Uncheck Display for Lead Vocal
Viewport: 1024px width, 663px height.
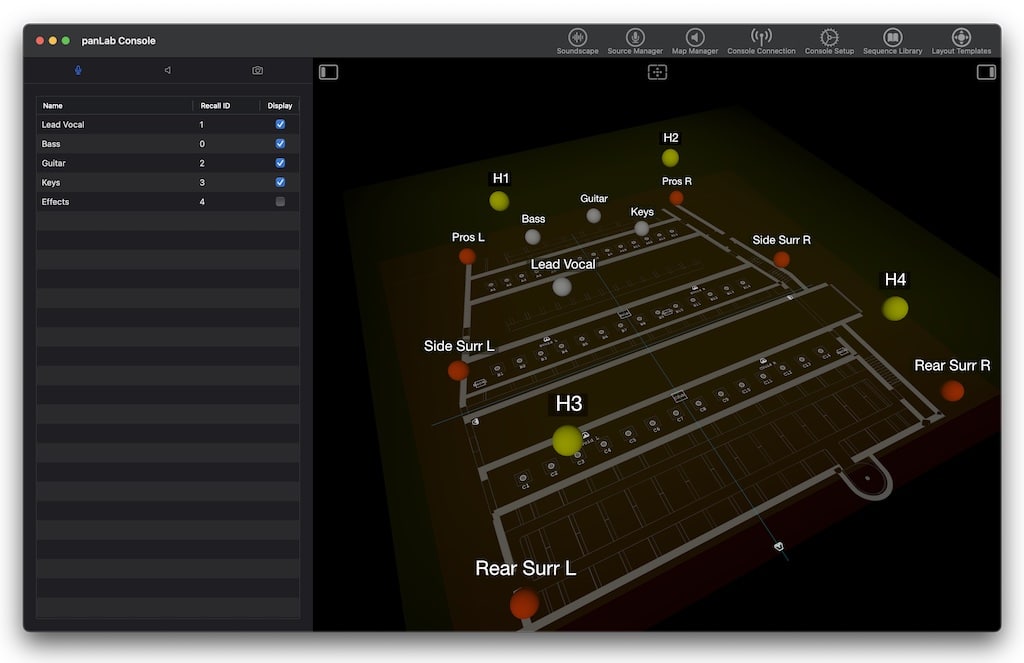[280, 125]
